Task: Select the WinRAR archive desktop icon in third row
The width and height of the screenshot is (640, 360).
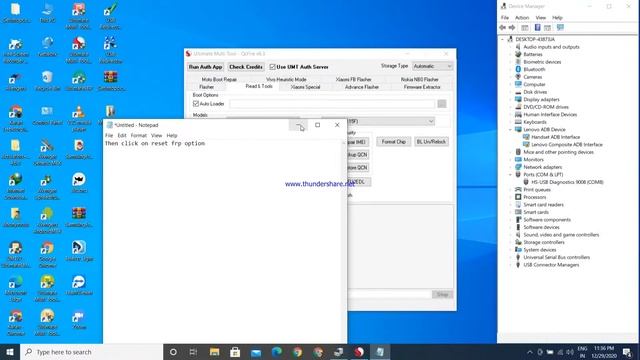Action: (110, 81)
